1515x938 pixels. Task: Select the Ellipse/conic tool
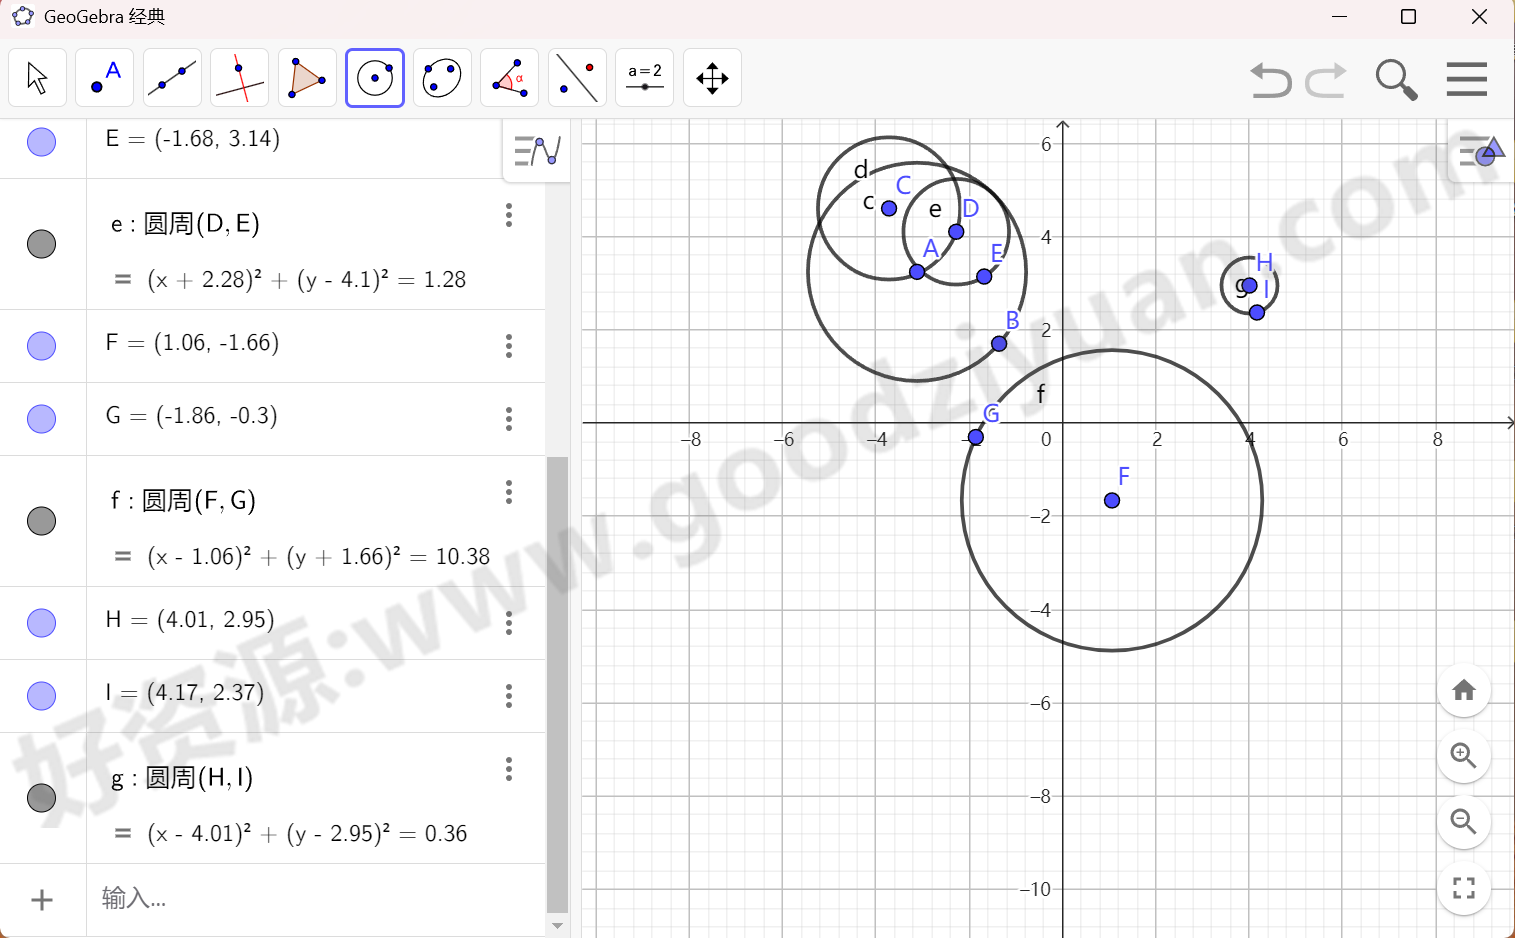442,77
